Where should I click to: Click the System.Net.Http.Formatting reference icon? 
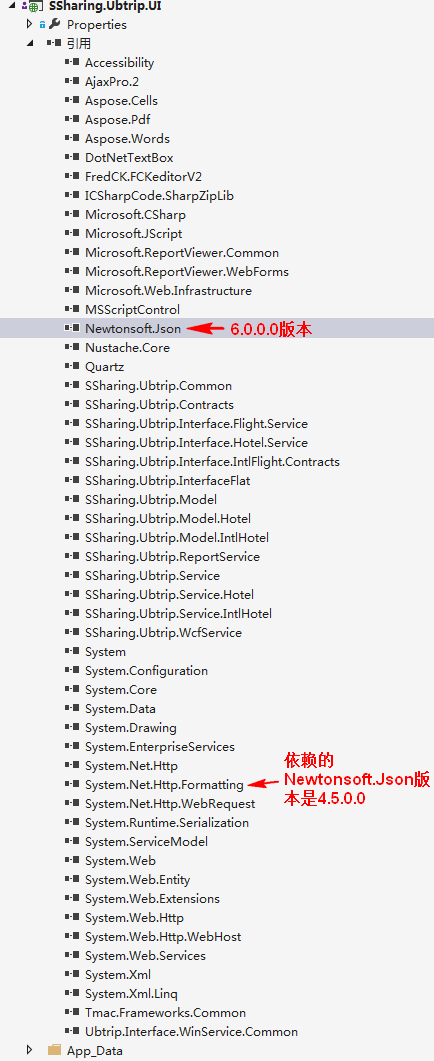[72, 785]
